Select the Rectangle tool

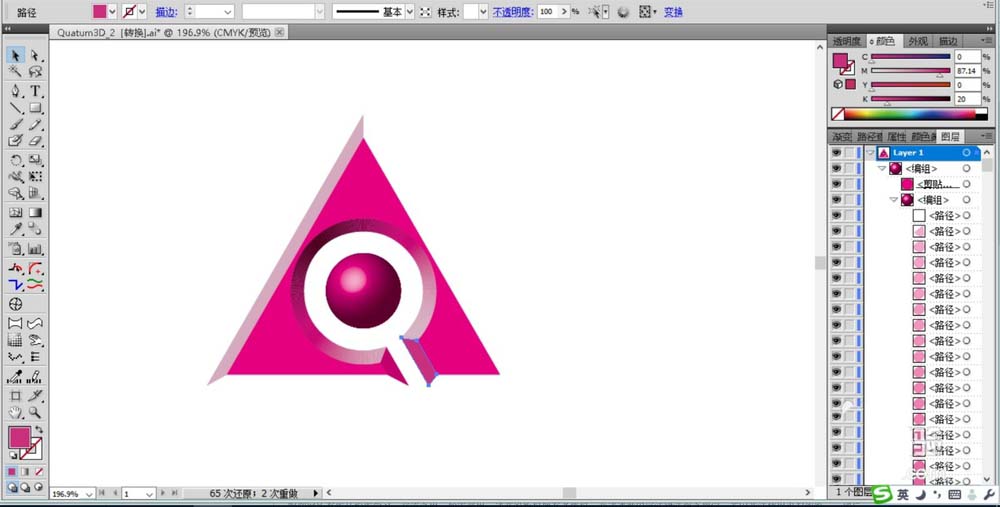(x=35, y=108)
